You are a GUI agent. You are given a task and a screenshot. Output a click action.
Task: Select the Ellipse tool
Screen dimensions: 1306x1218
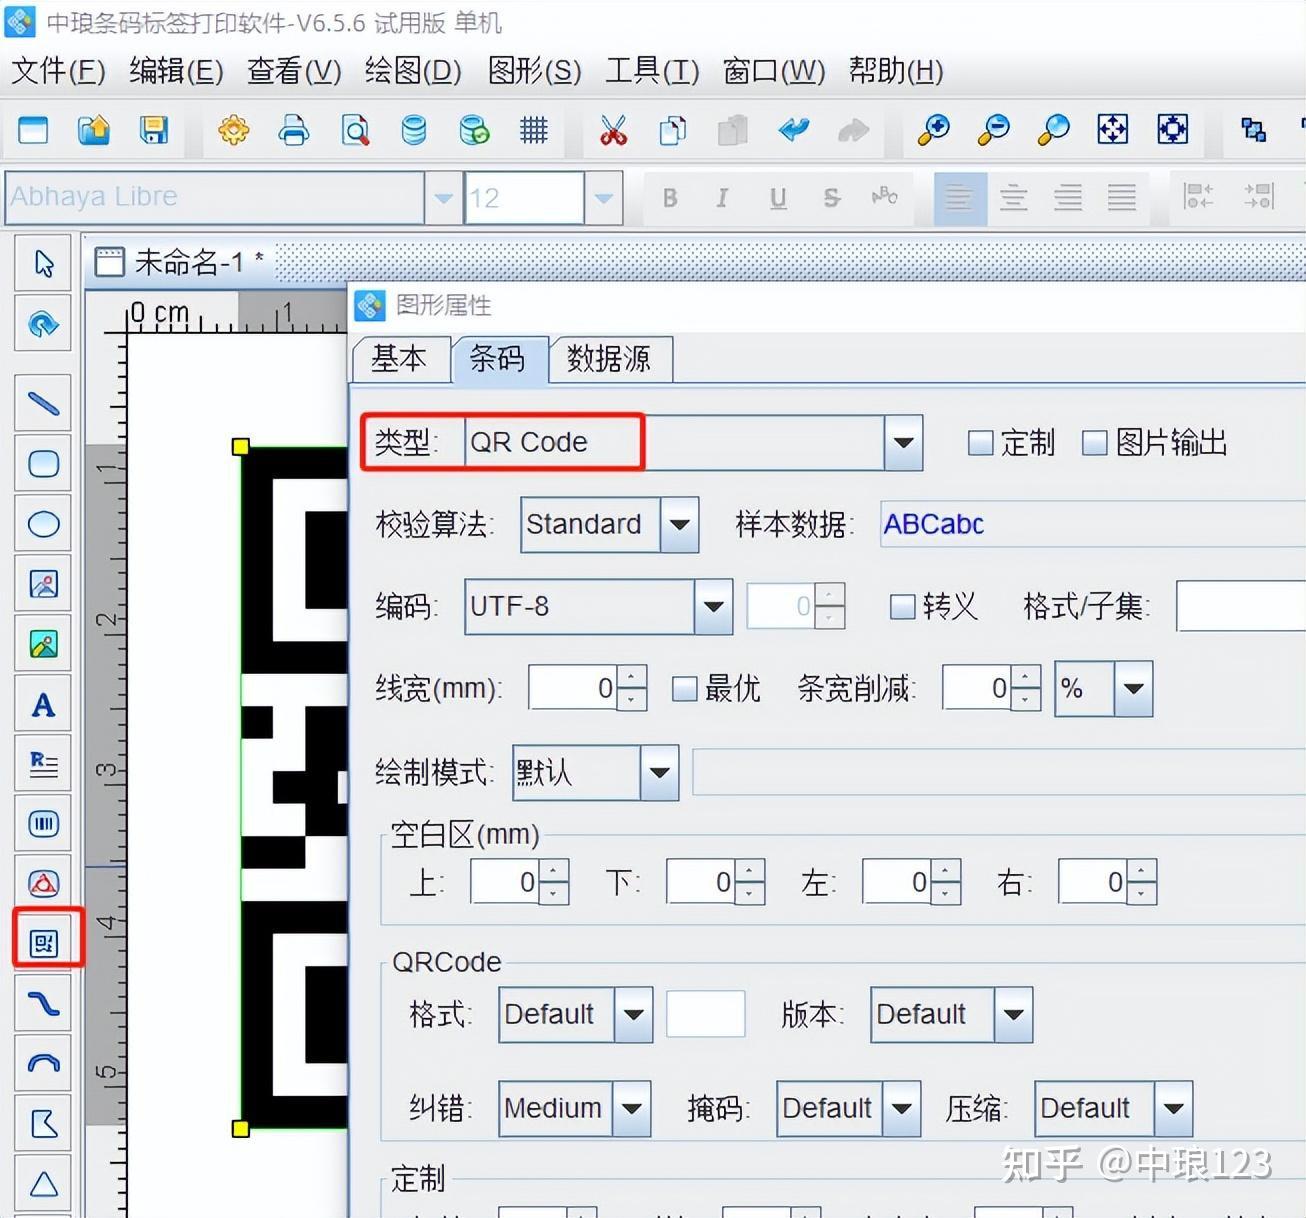43,523
